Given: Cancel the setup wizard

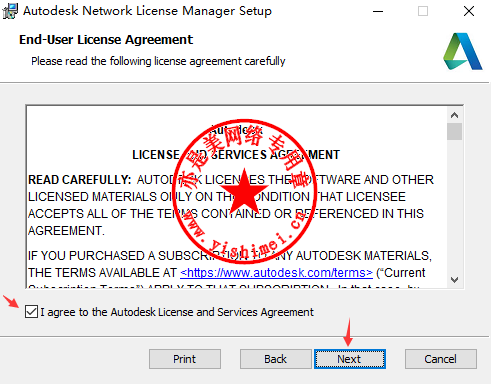Looking at the screenshot, I should pos(441,359).
